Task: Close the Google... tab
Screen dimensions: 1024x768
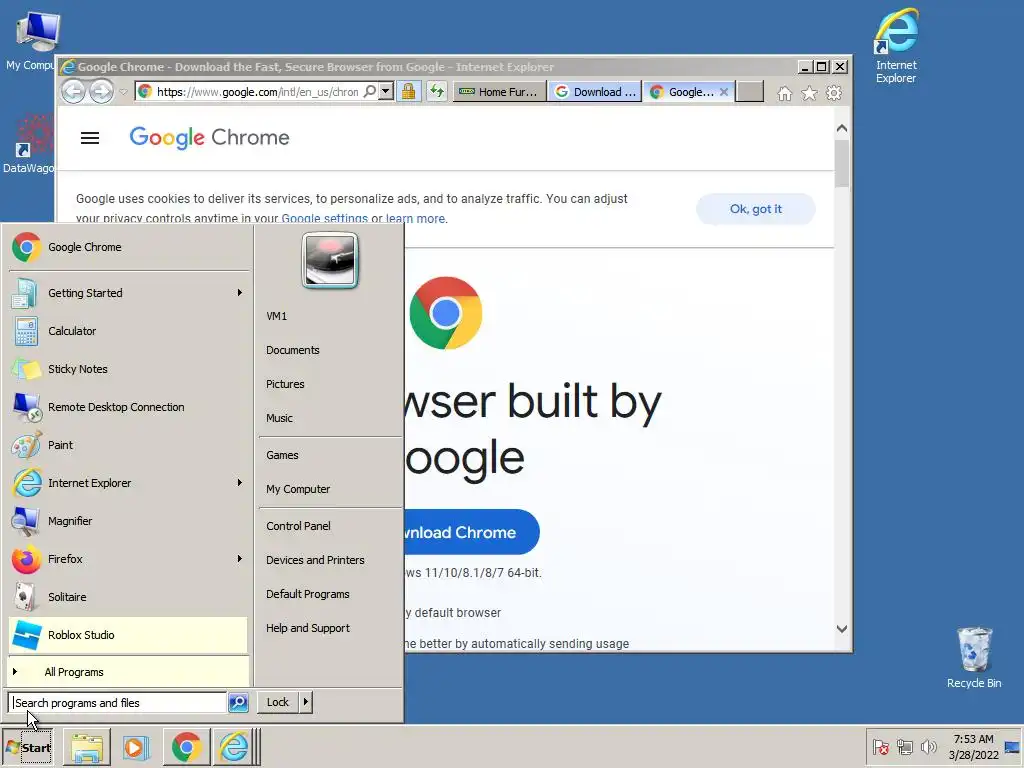Action: click(724, 92)
